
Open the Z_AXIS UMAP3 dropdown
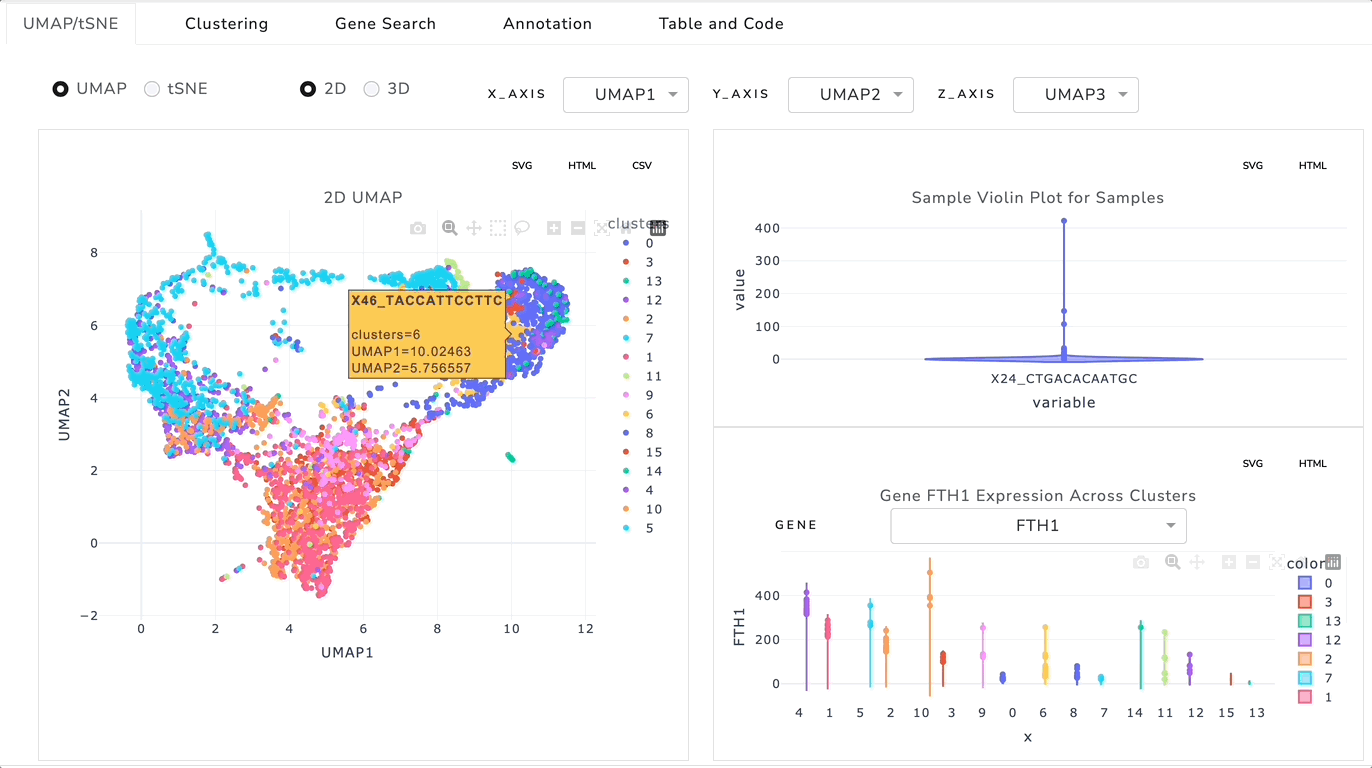pos(1076,95)
